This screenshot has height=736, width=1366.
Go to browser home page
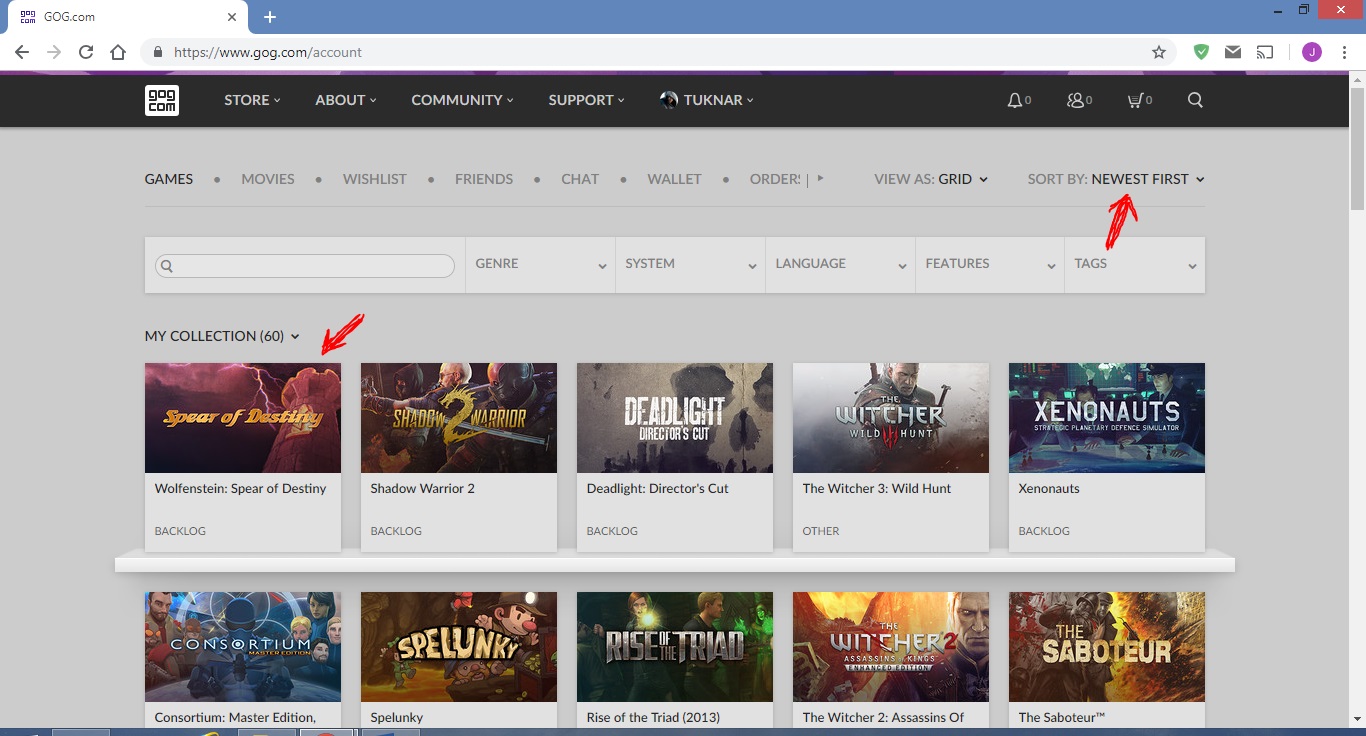pos(118,52)
